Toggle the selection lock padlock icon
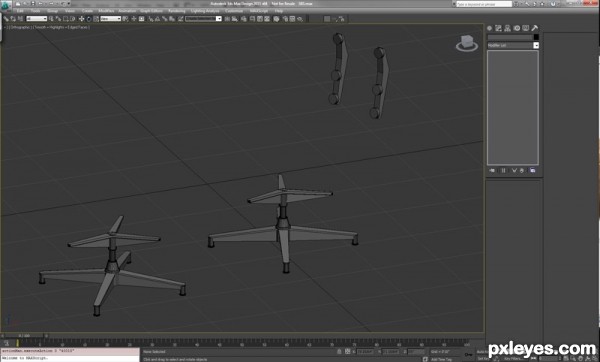This screenshot has height=362, width=600. 339,351
